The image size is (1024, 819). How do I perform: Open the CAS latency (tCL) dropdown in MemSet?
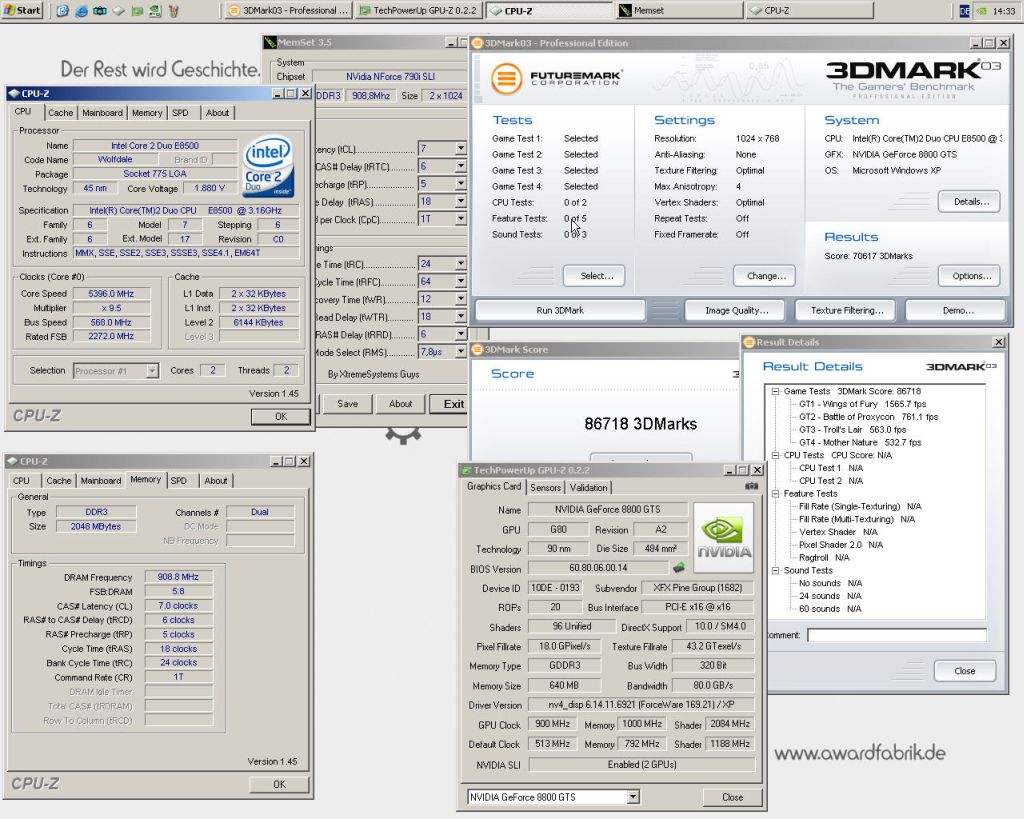(x=460, y=148)
